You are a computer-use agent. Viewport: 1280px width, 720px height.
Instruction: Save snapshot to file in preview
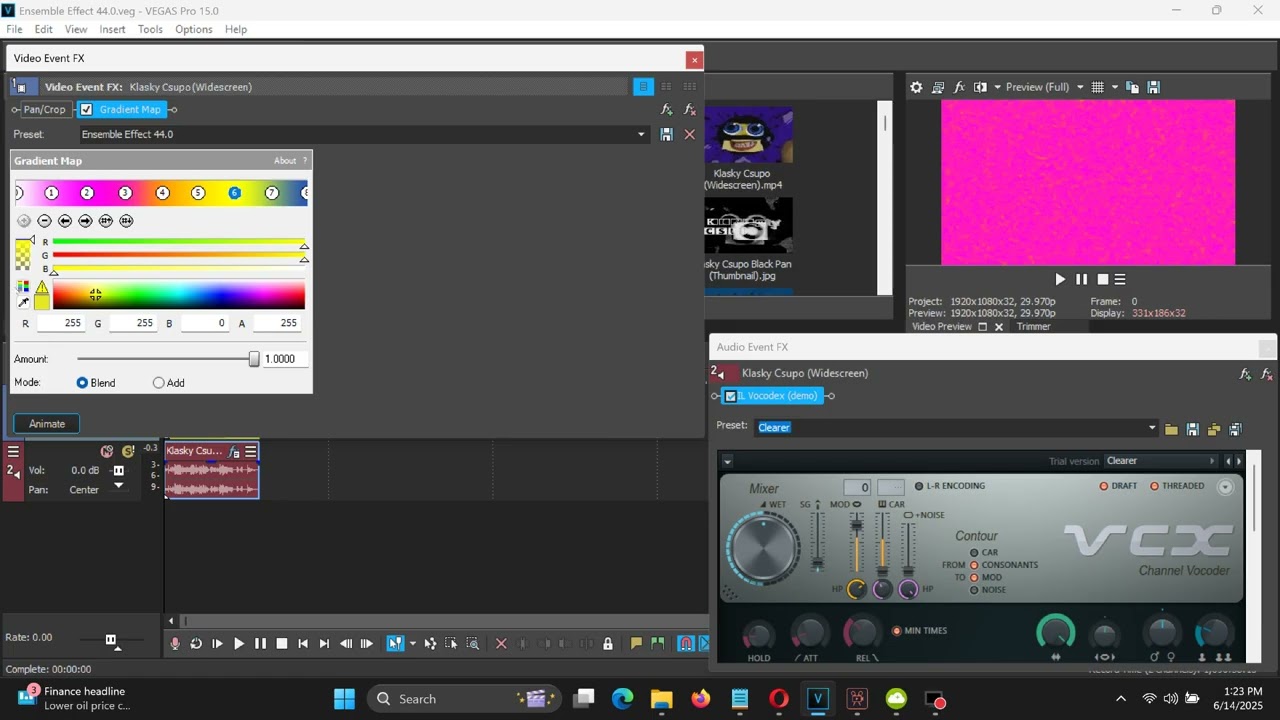coord(1153,87)
